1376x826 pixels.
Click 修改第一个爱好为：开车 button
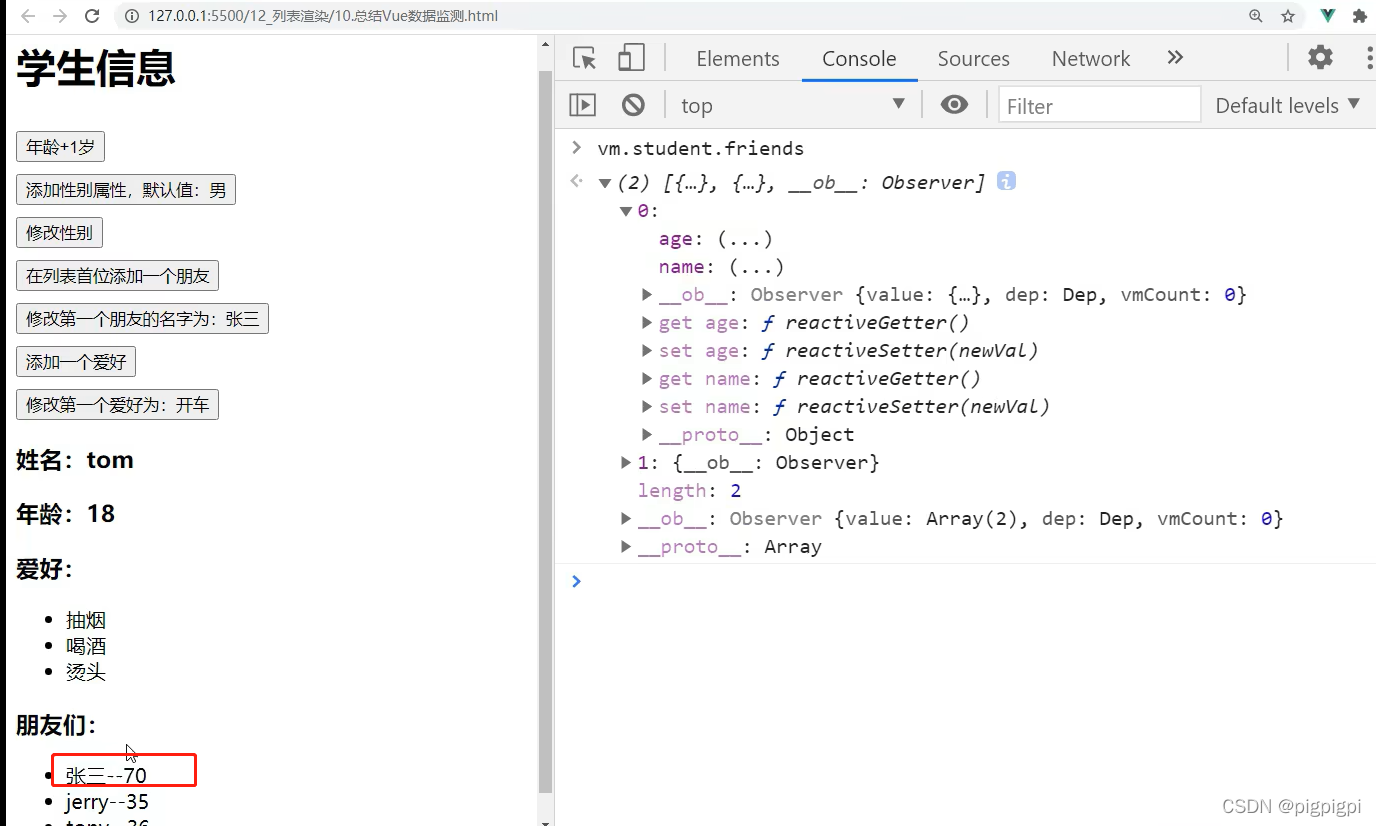117,405
